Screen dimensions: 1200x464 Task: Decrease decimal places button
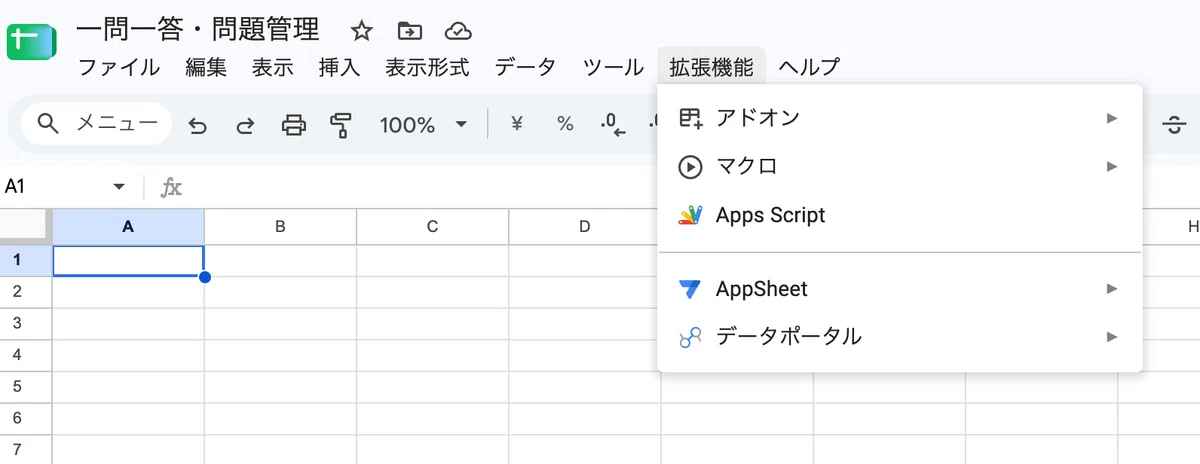click(612, 125)
